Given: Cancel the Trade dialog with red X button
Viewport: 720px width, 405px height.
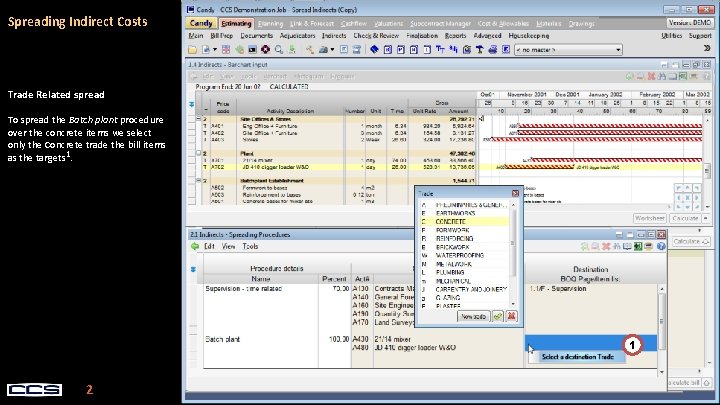Looking at the screenshot, I should point(511,316).
